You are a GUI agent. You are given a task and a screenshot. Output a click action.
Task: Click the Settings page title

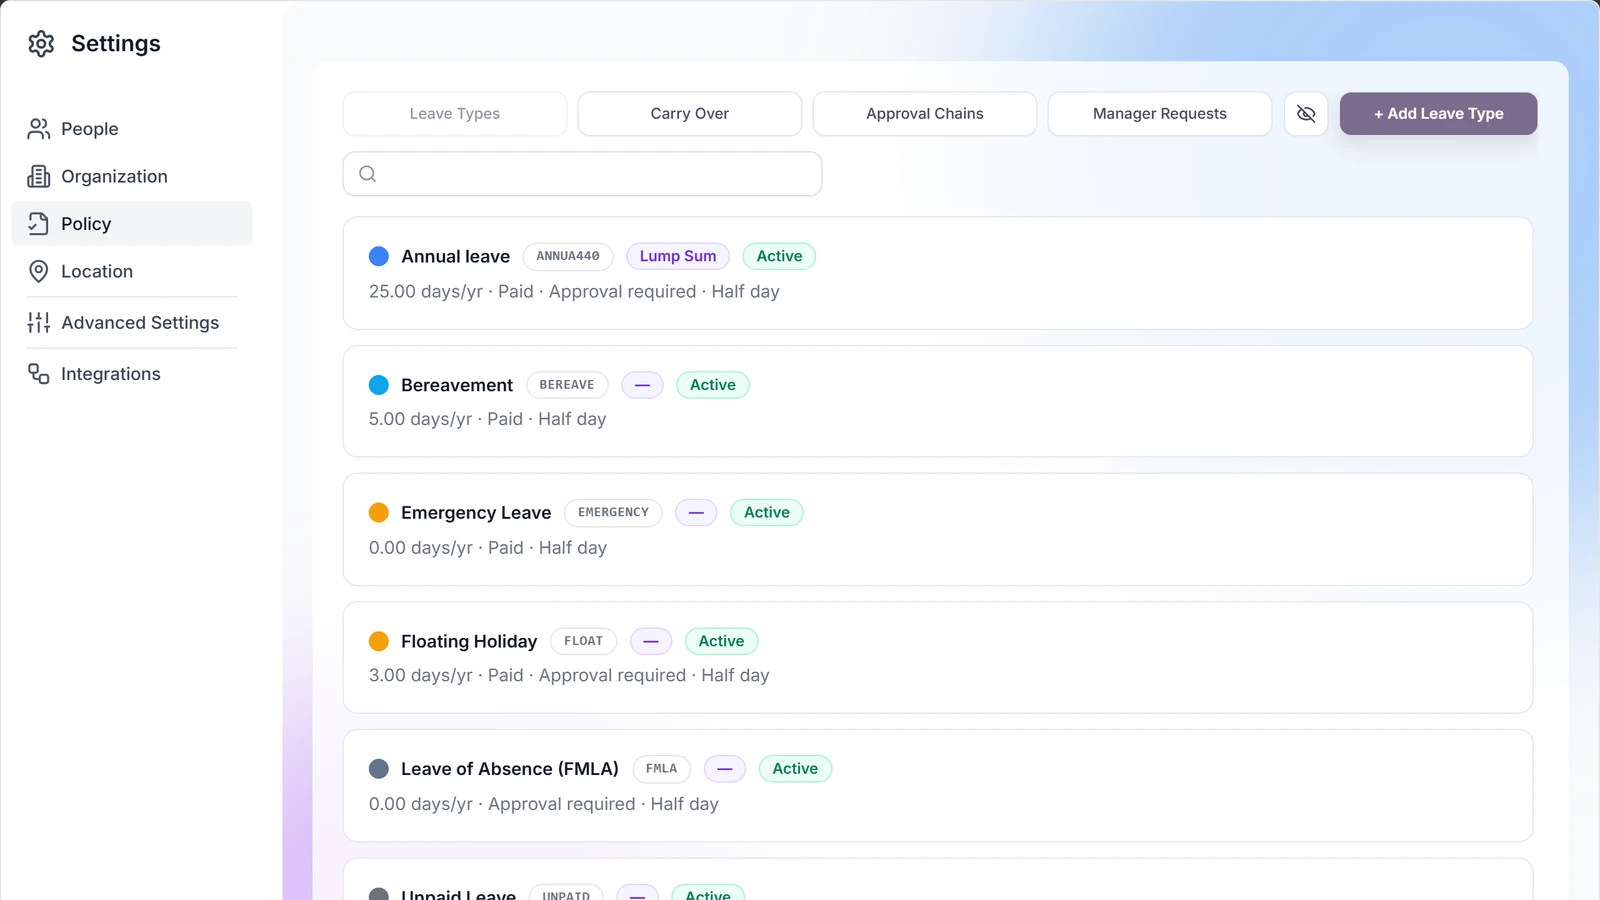tap(116, 44)
